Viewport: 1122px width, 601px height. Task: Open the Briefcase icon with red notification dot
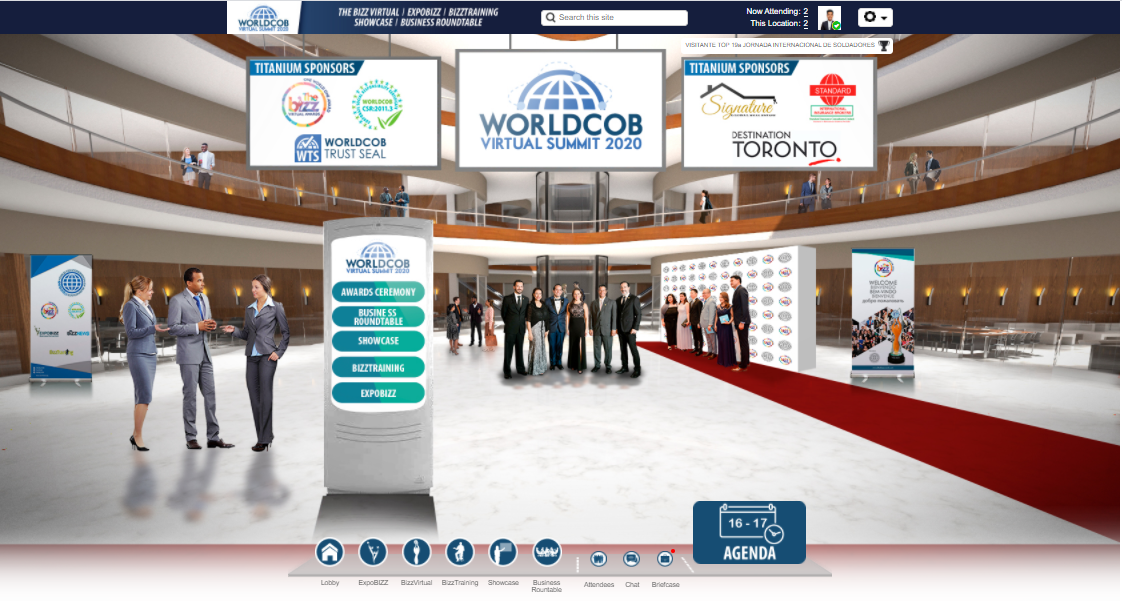tap(665, 559)
